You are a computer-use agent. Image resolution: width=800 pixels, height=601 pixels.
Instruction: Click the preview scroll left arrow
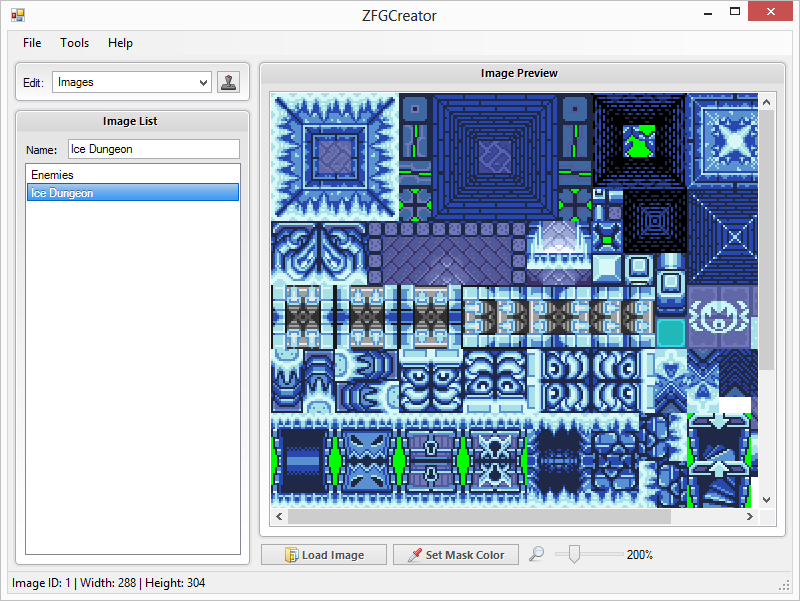click(279, 516)
